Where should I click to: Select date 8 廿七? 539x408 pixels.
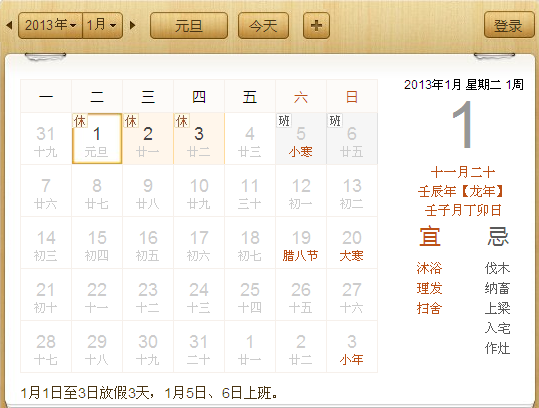click(x=97, y=191)
